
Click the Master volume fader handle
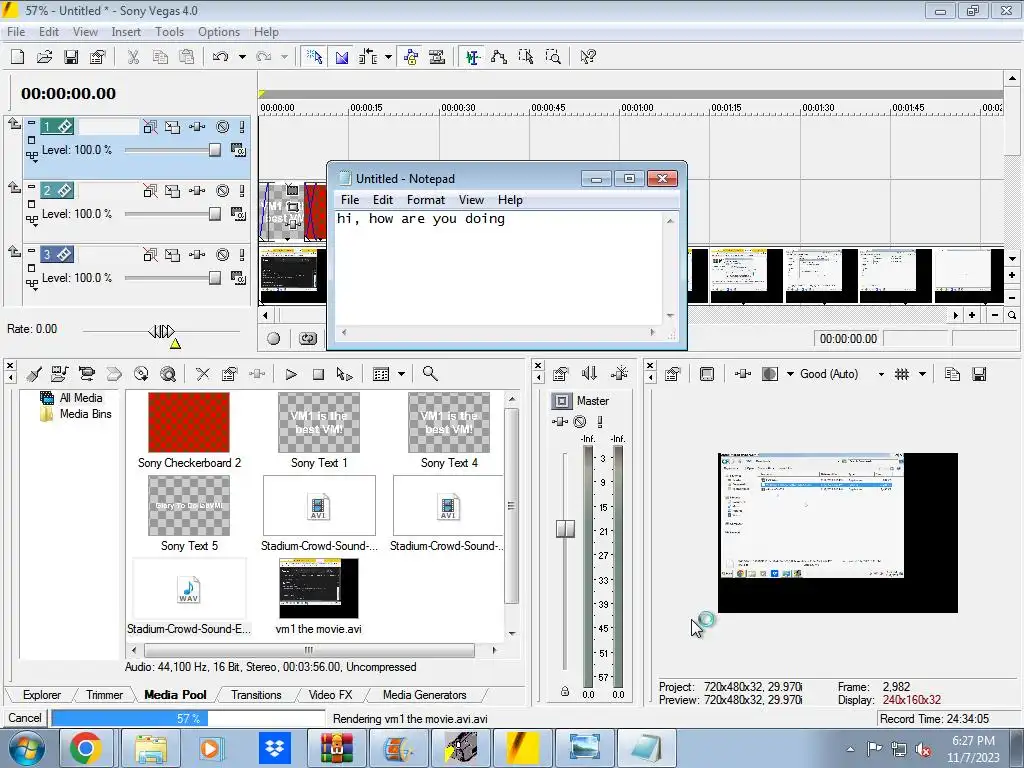point(565,528)
